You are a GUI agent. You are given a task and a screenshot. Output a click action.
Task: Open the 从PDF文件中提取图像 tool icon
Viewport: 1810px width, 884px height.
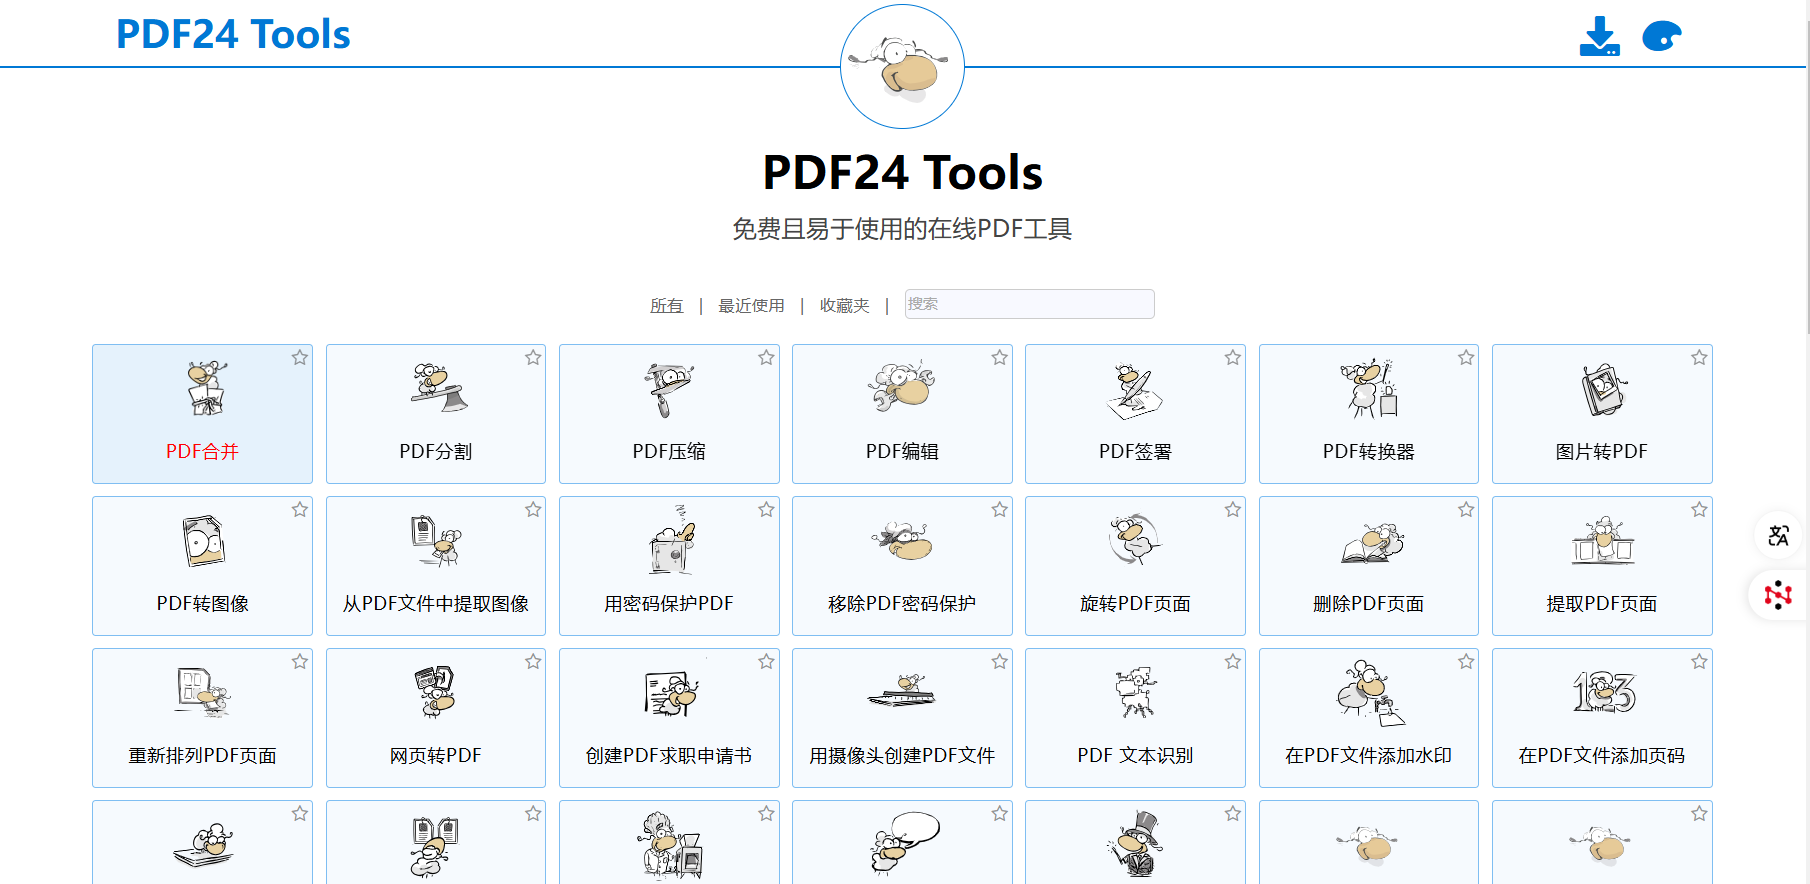436,541
